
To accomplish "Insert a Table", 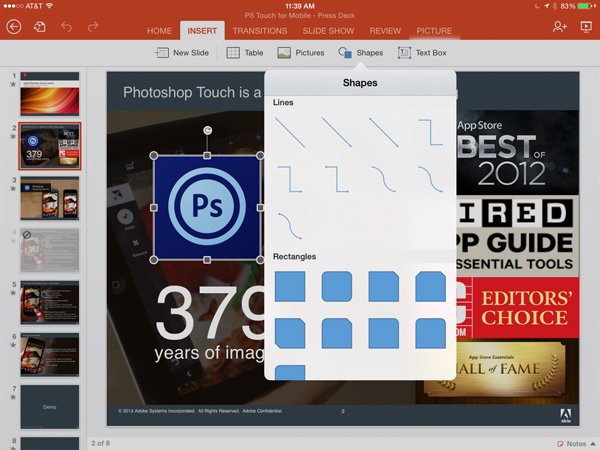I will pyautogui.click(x=245, y=53).
